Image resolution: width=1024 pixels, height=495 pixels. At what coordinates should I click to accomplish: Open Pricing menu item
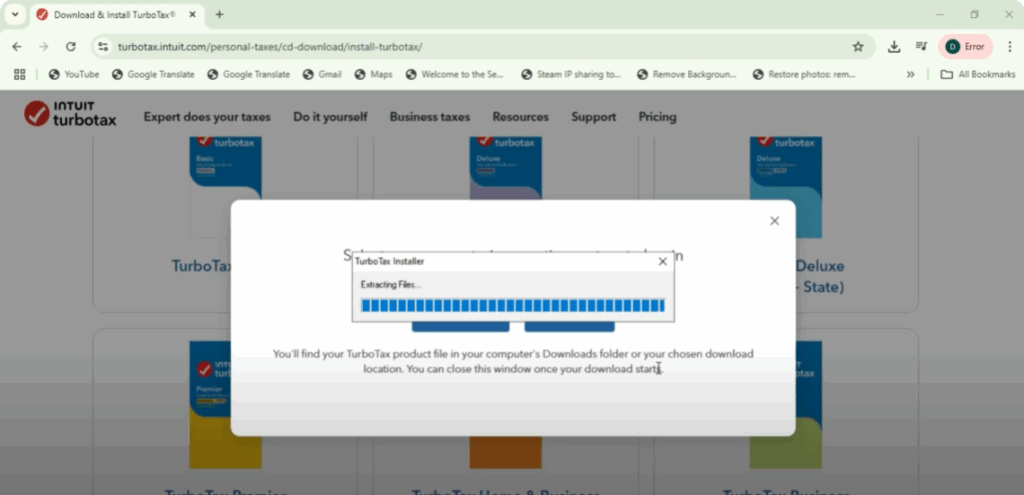[658, 117]
